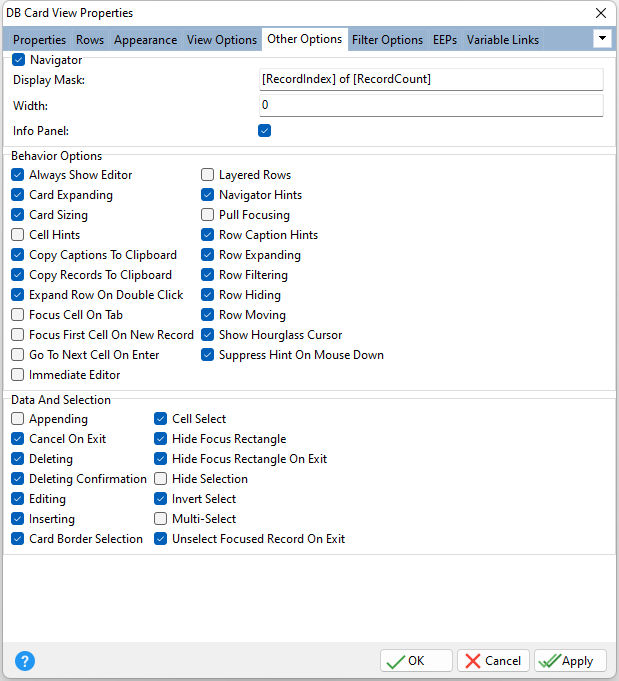The height and width of the screenshot is (681, 619).
Task: Uncheck Row Caption Hints
Action: (208, 235)
